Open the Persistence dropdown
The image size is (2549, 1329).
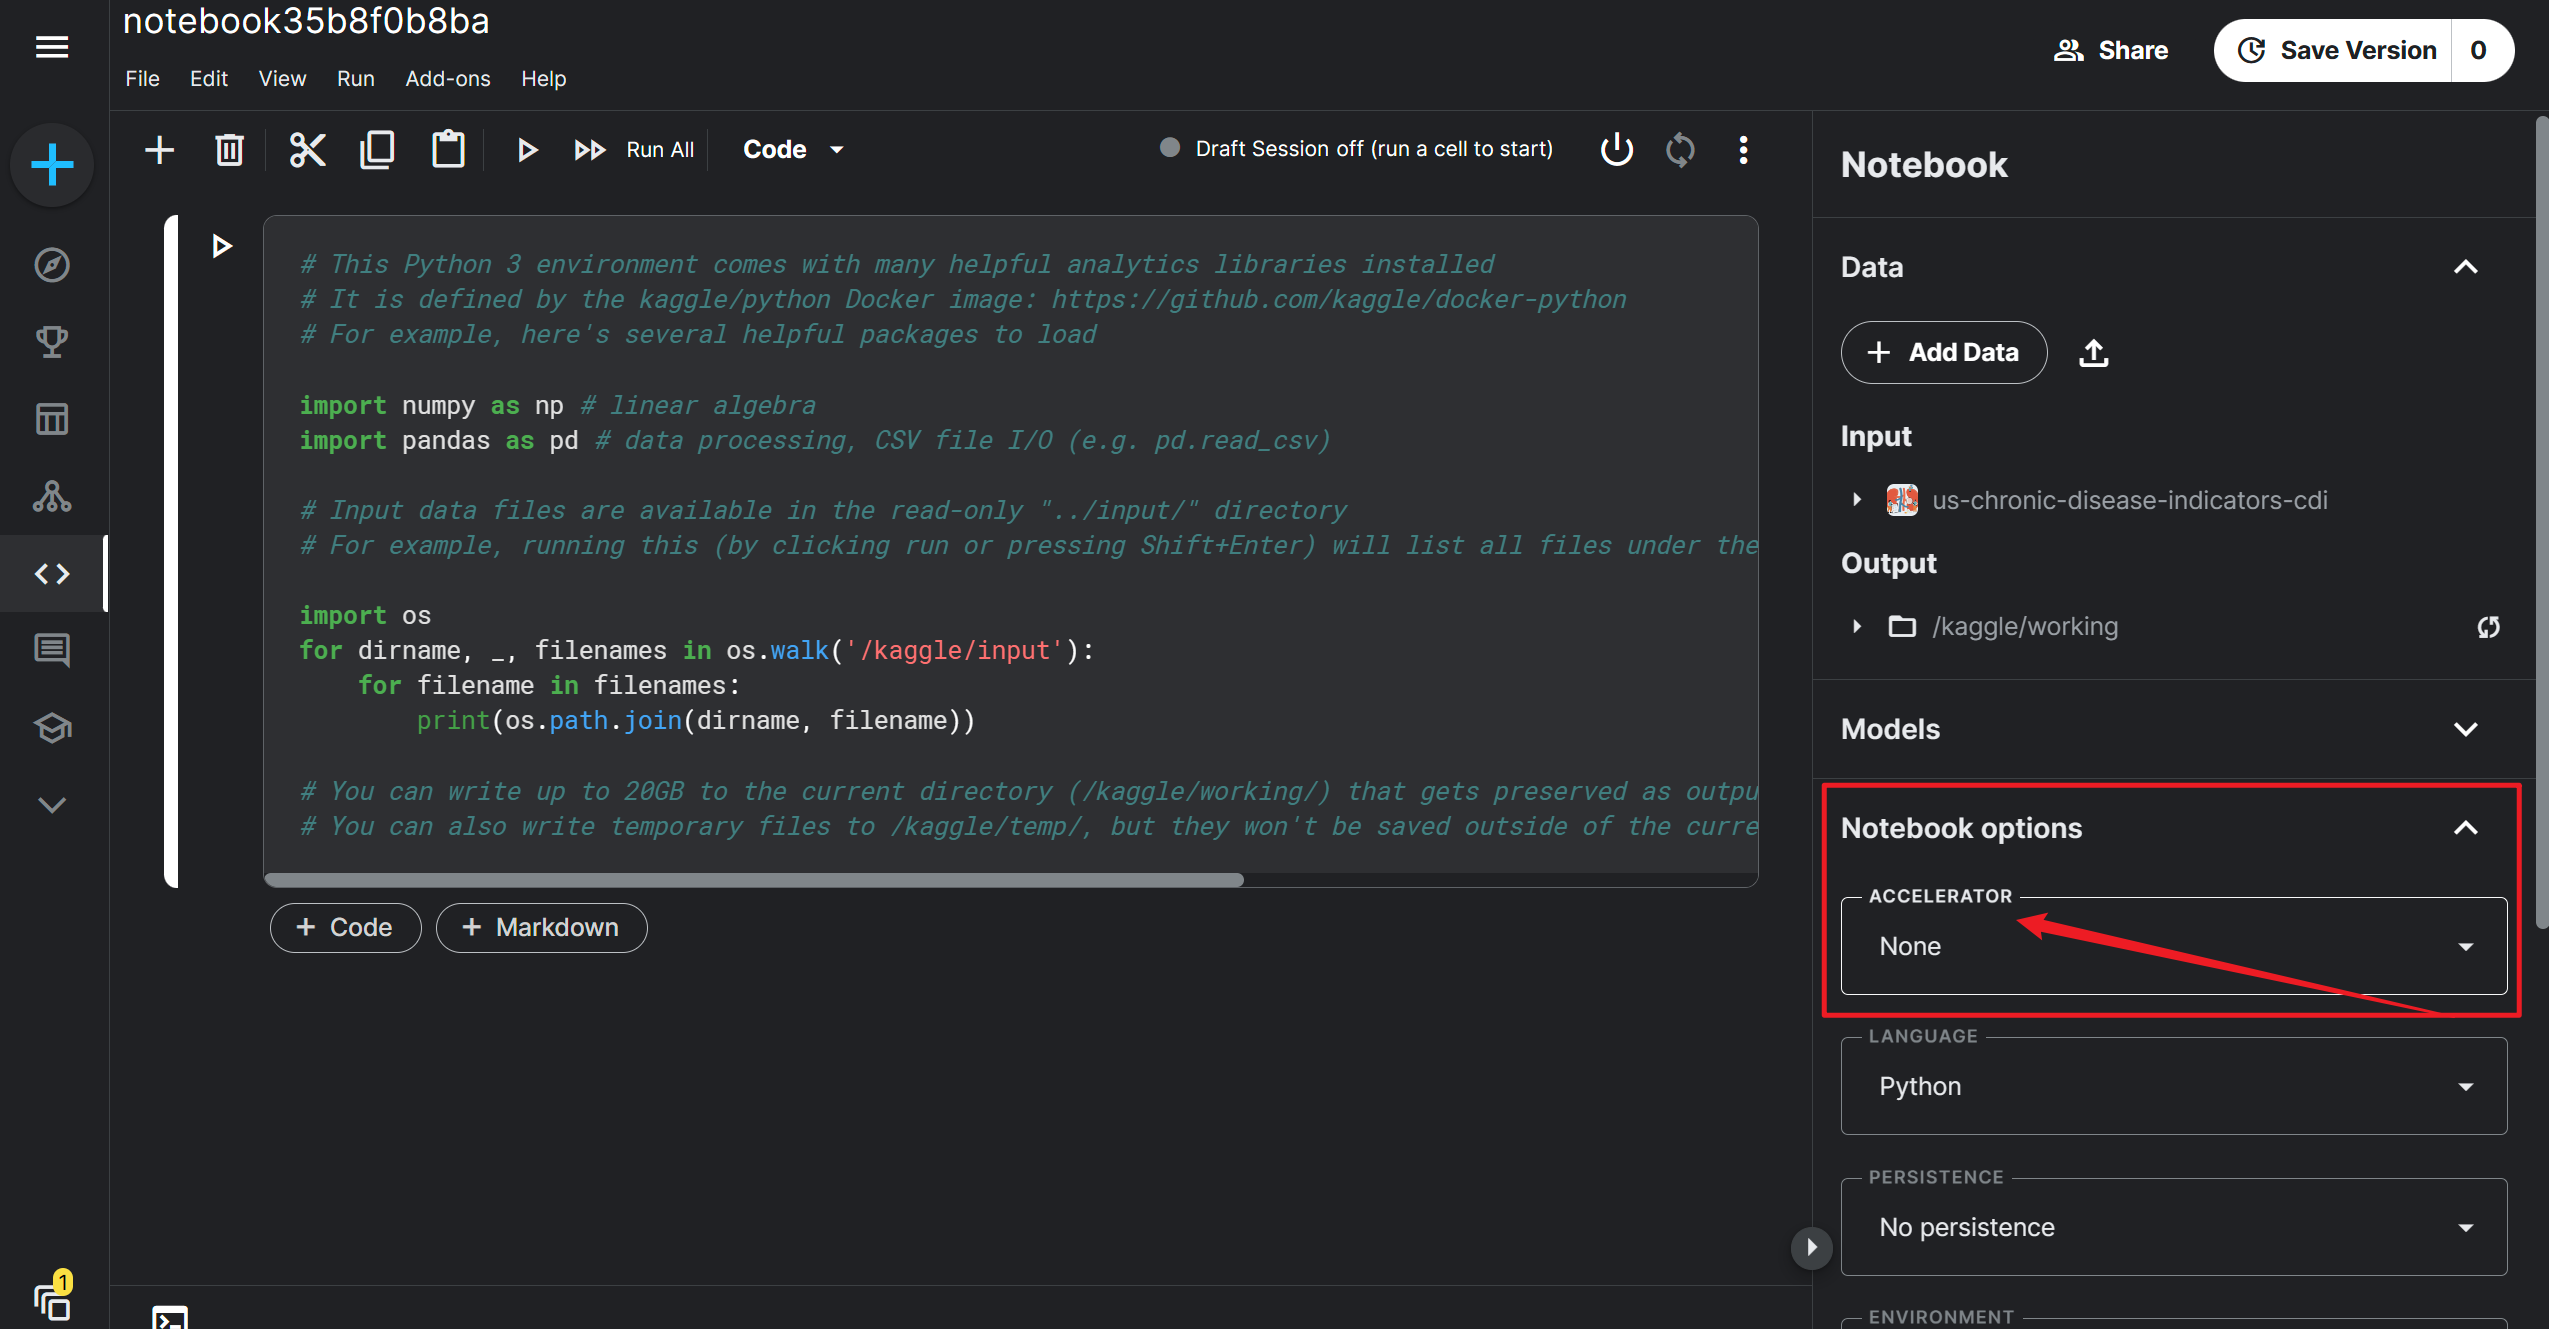[2174, 1227]
